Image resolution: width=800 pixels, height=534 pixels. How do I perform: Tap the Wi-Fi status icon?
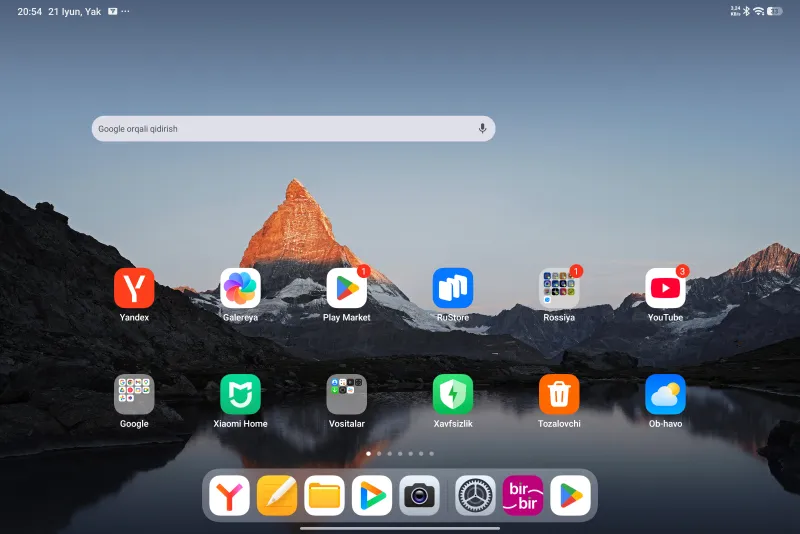click(x=759, y=11)
